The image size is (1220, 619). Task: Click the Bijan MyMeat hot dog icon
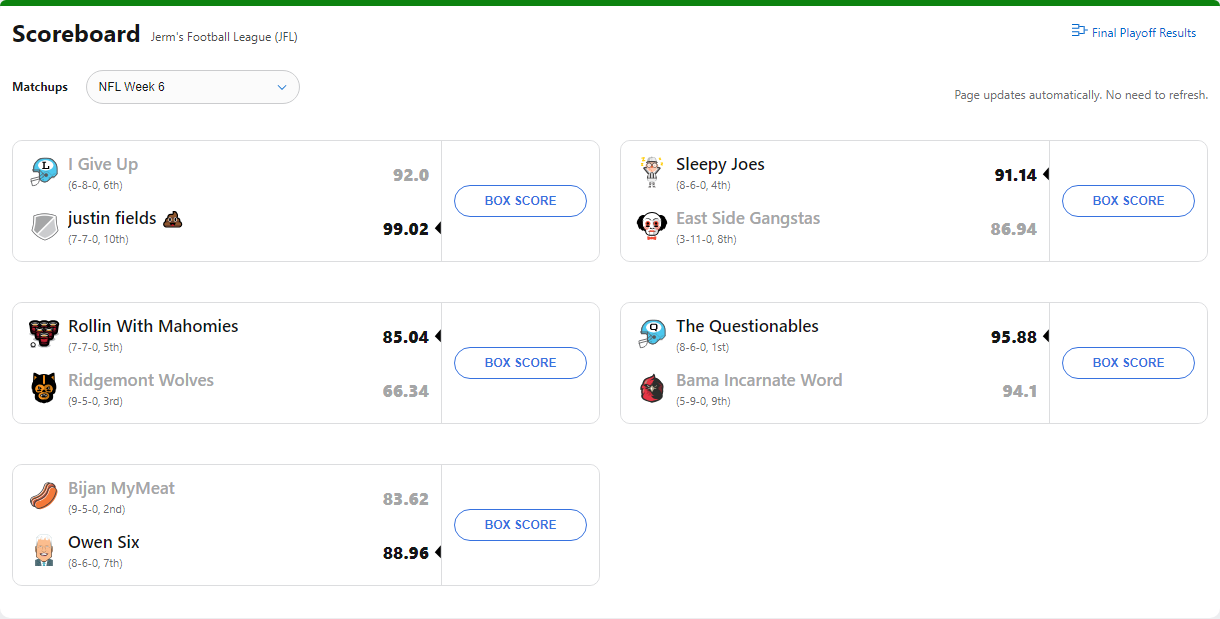click(44, 496)
